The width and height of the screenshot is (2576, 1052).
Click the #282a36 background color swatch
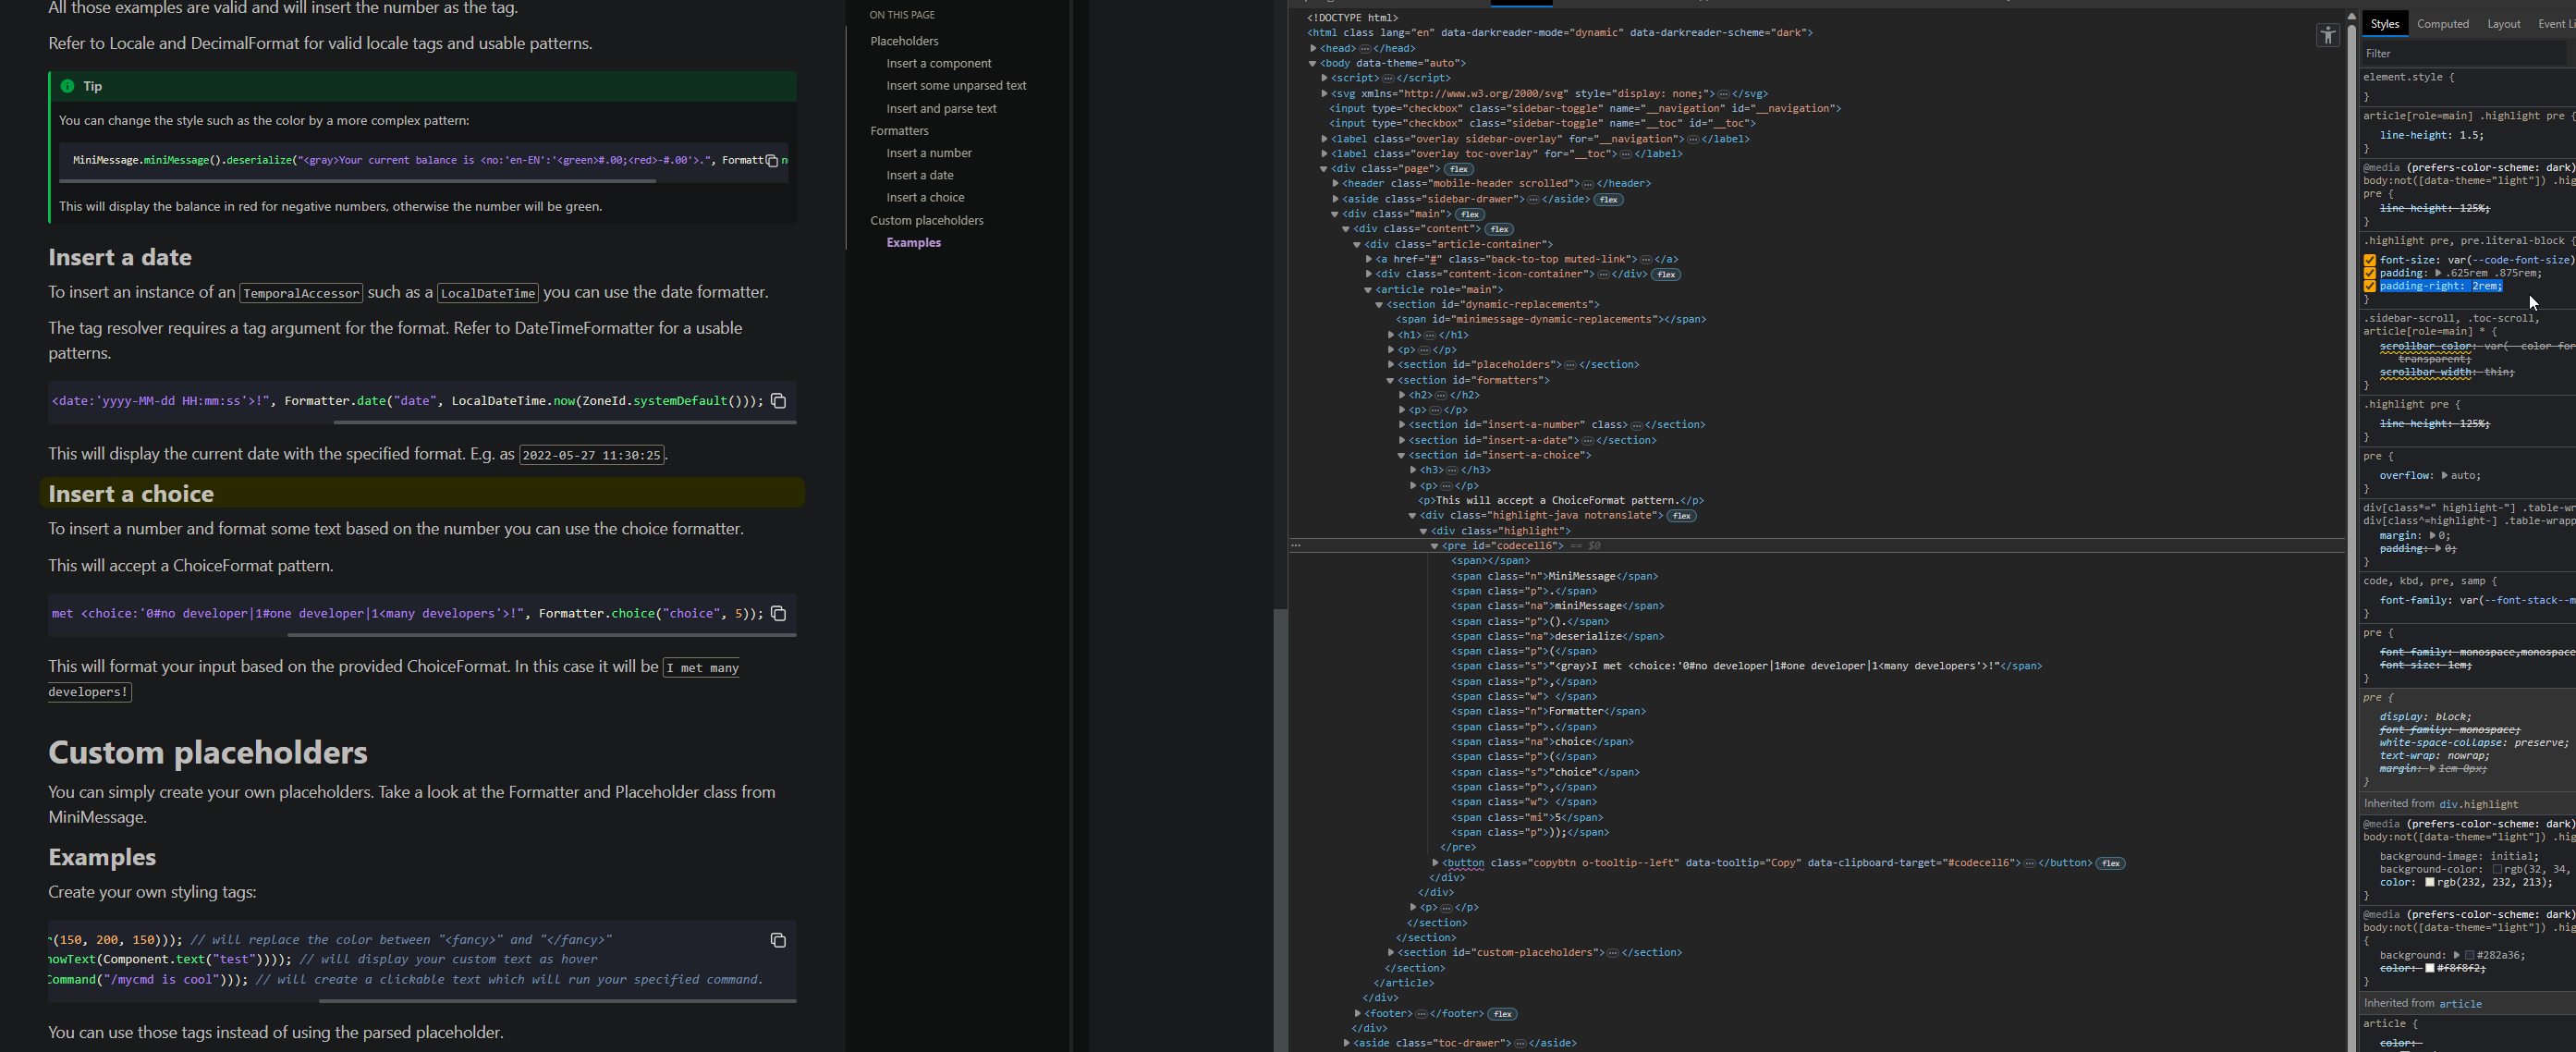coord(2469,956)
